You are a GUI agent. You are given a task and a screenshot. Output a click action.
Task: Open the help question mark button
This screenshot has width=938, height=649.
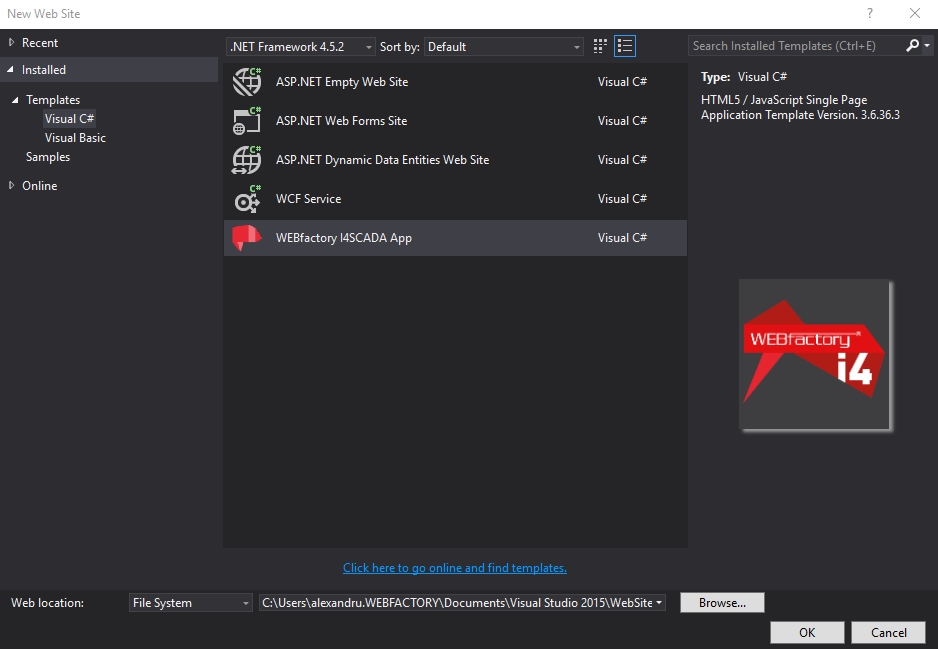click(870, 13)
